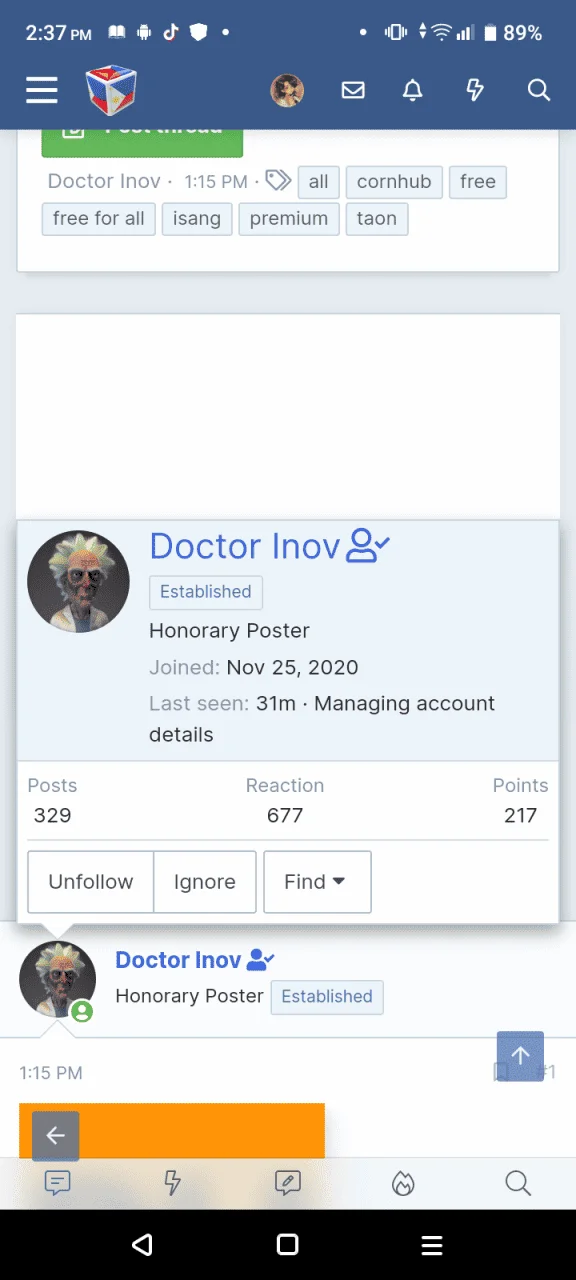
Task: Select the 'premium' tag
Action: click(x=289, y=219)
